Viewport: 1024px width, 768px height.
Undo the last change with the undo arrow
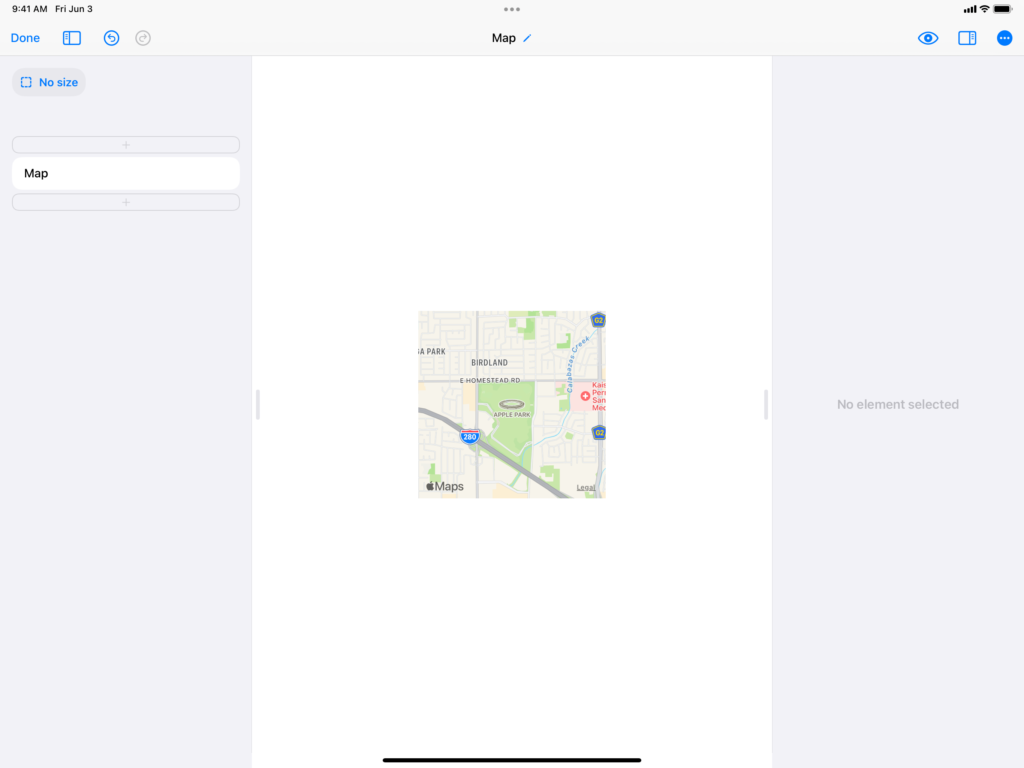(x=110, y=38)
